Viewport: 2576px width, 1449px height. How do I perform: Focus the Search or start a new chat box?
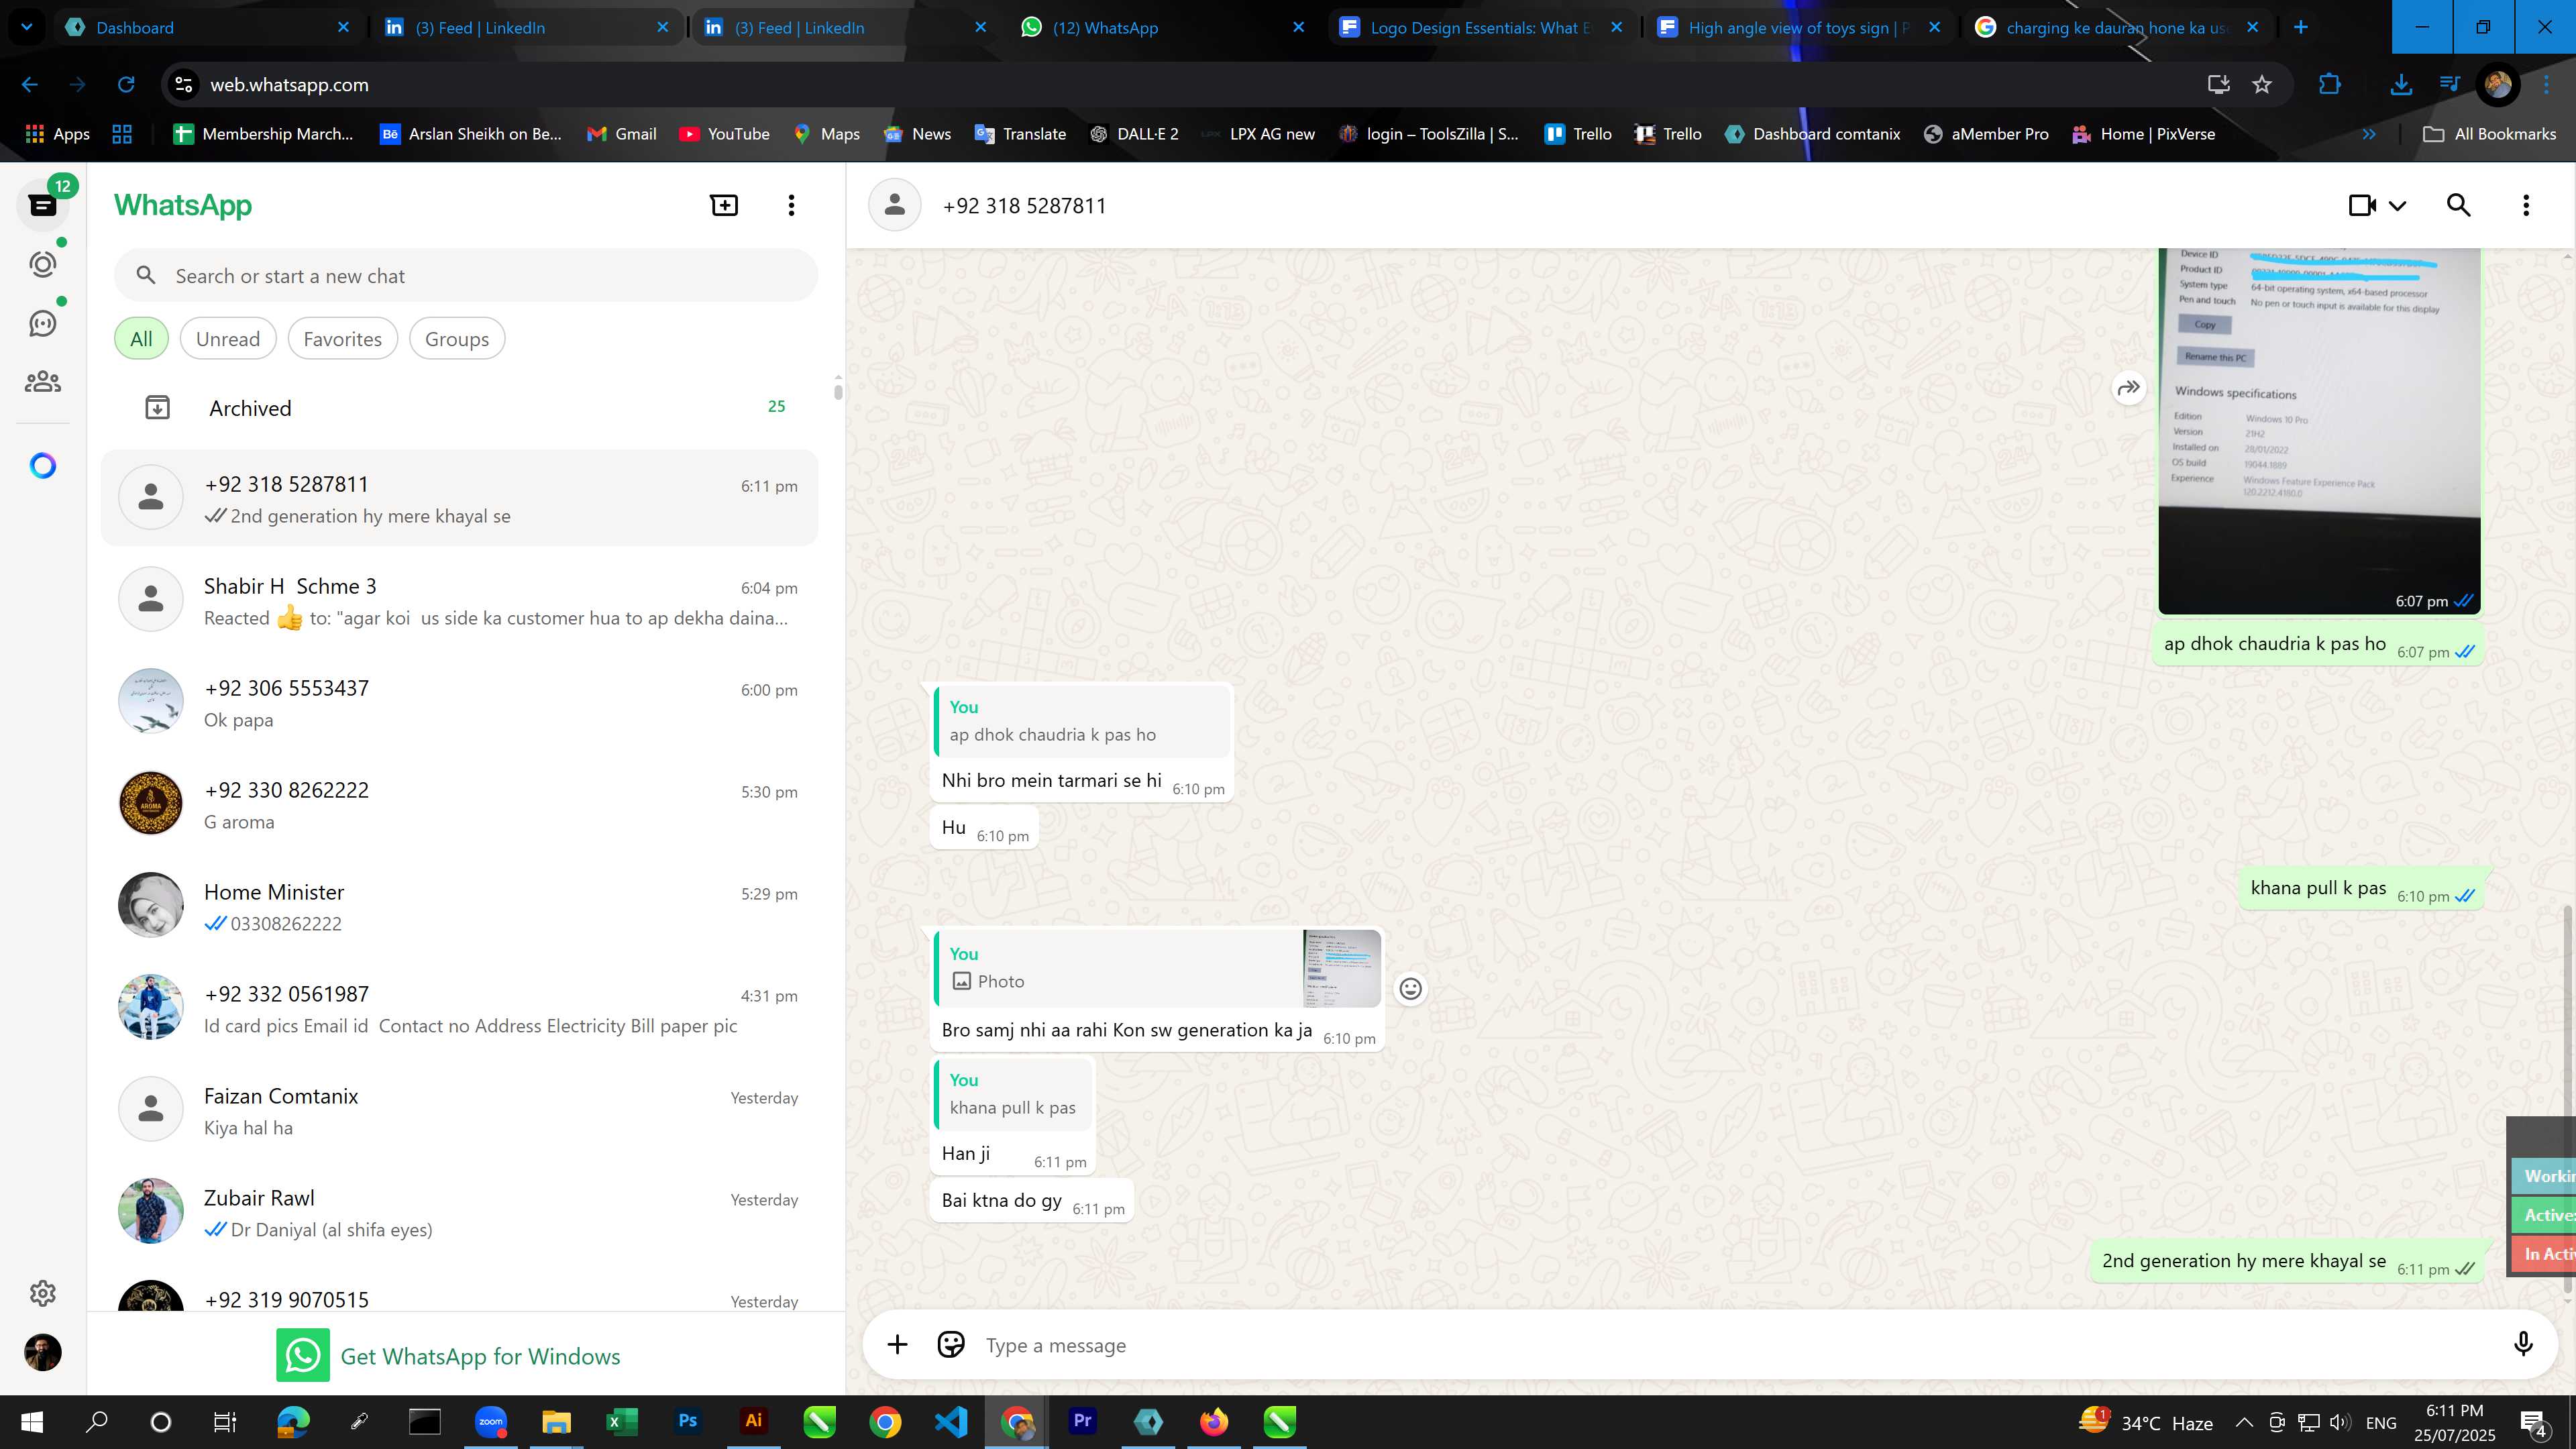pyautogui.click(x=466, y=276)
